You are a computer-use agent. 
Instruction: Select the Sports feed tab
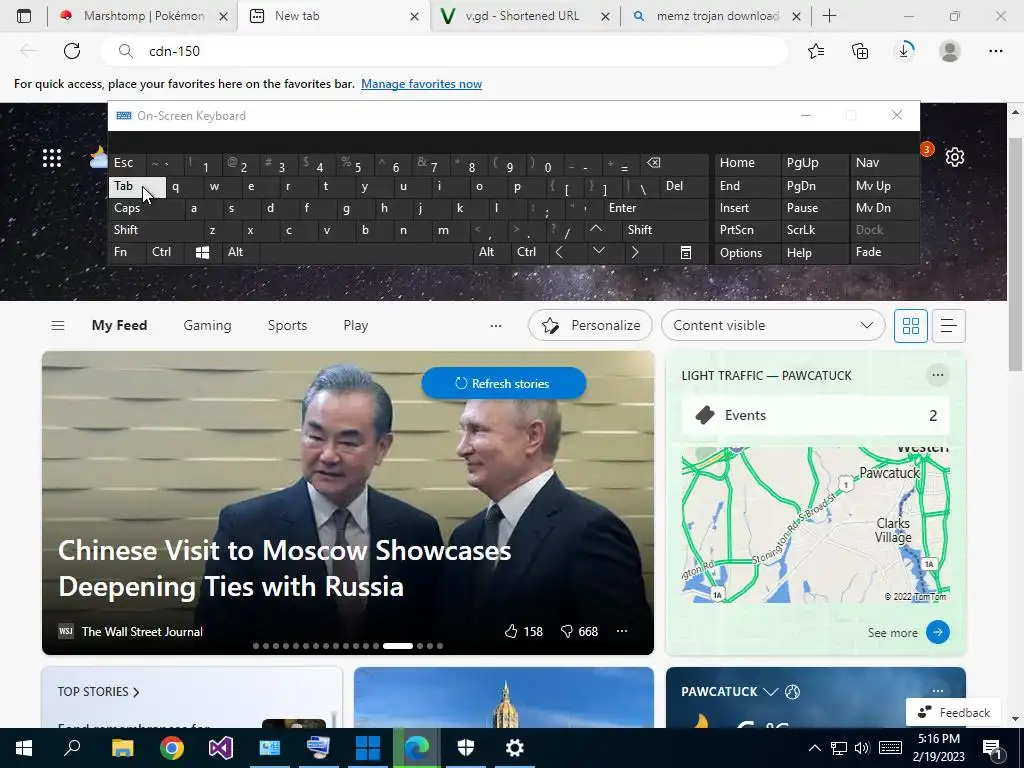click(287, 325)
